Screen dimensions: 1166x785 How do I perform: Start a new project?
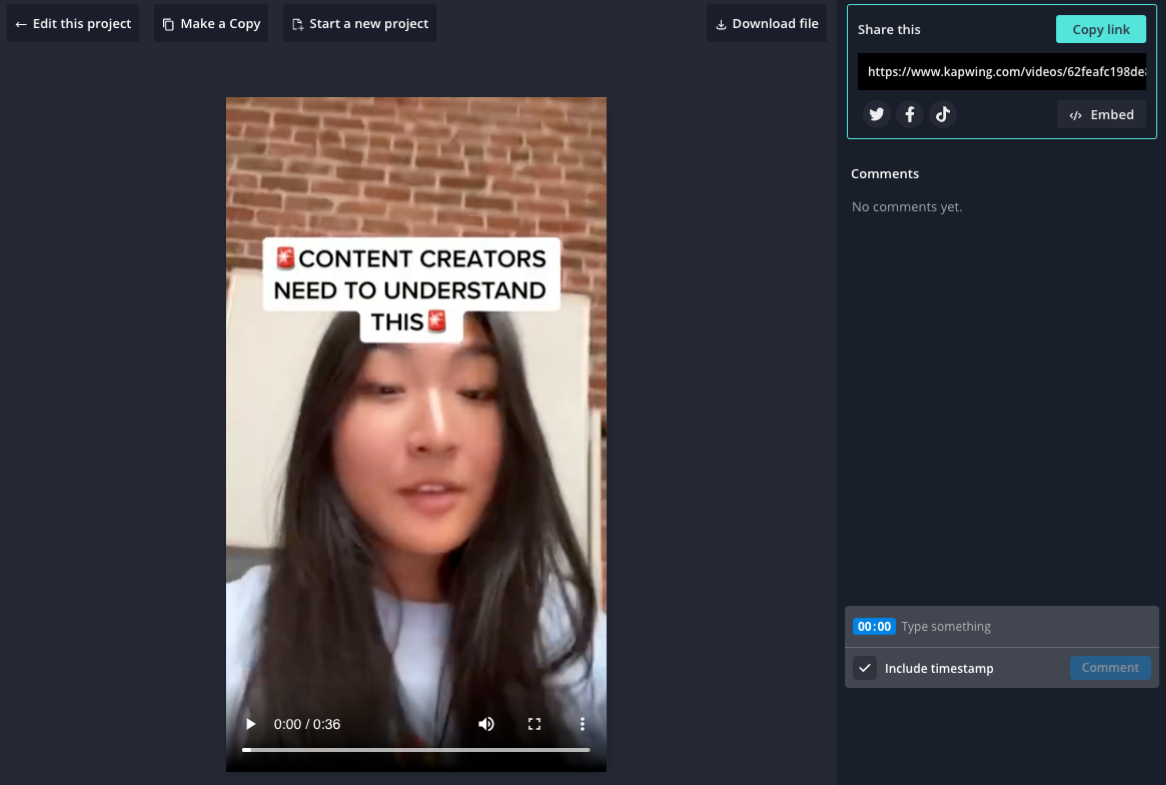359,24
